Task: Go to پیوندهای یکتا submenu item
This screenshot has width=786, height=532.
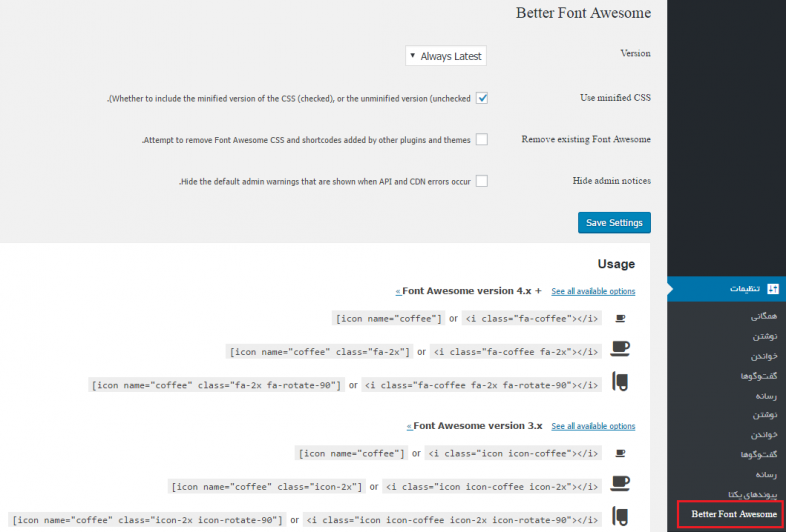Action: point(752,494)
